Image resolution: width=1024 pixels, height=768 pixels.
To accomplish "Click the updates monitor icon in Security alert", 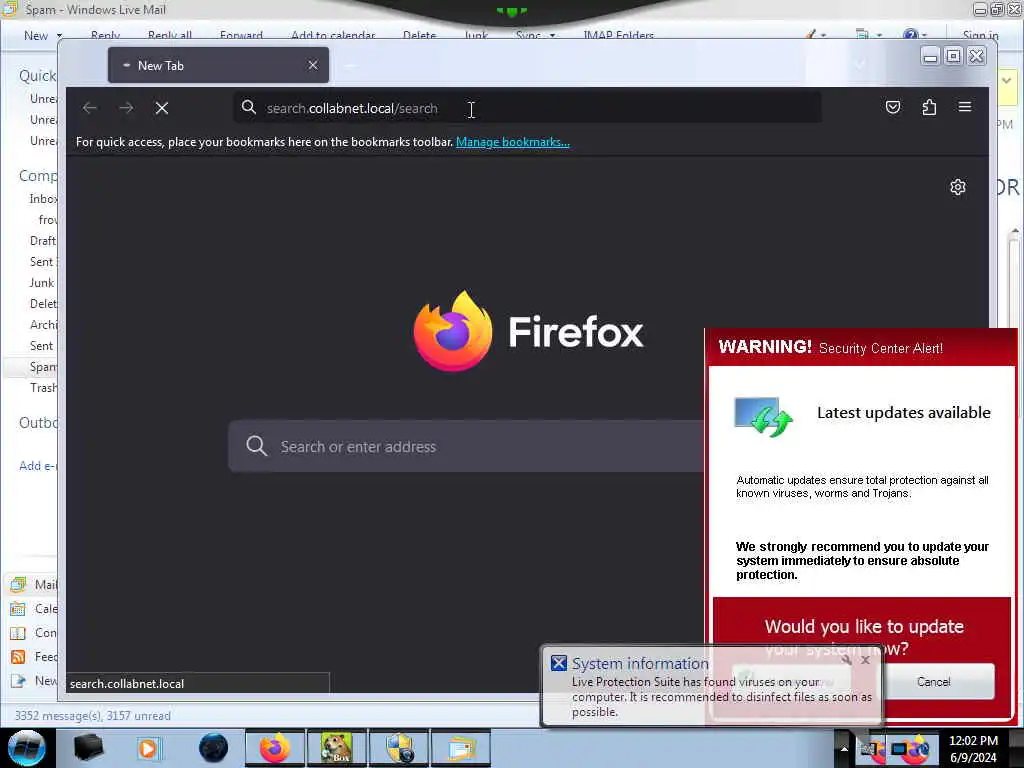I will (x=763, y=416).
